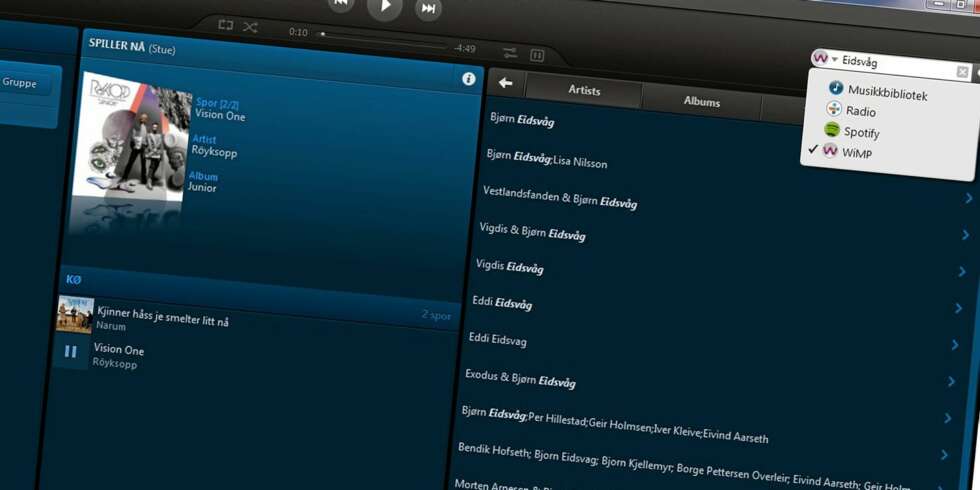This screenshot has height=490, width=980.
Task: Clear the search field with the X
Action: 962,72
